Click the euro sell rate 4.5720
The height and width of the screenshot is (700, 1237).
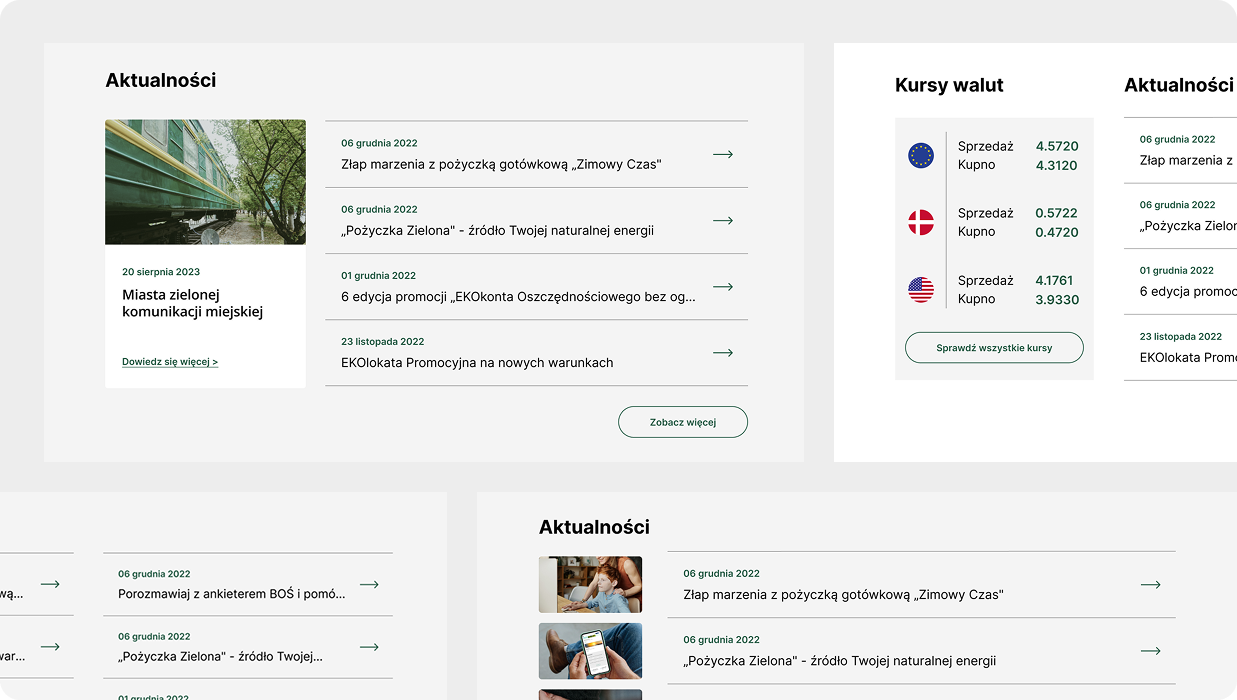(x=1057, y=146)
